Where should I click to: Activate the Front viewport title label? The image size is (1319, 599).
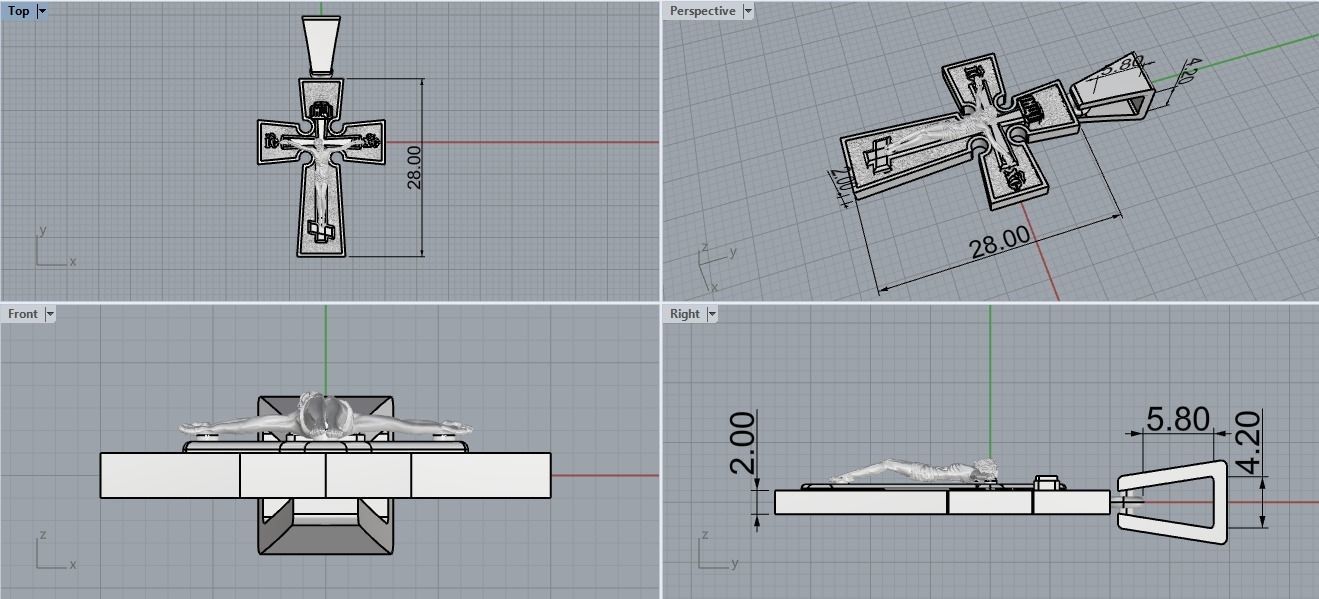pyautogui.click(x=23, y=314)
